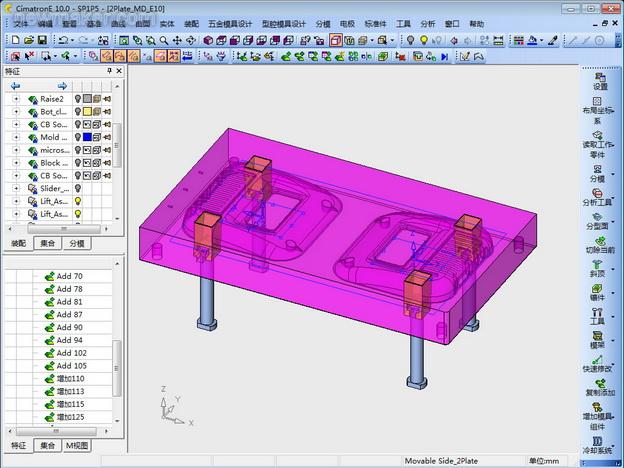Viewport: 624px width, 468px height.
Task: Expand the Bot_cl tree node
Action: pyautogui.click(x=16, y=111)
